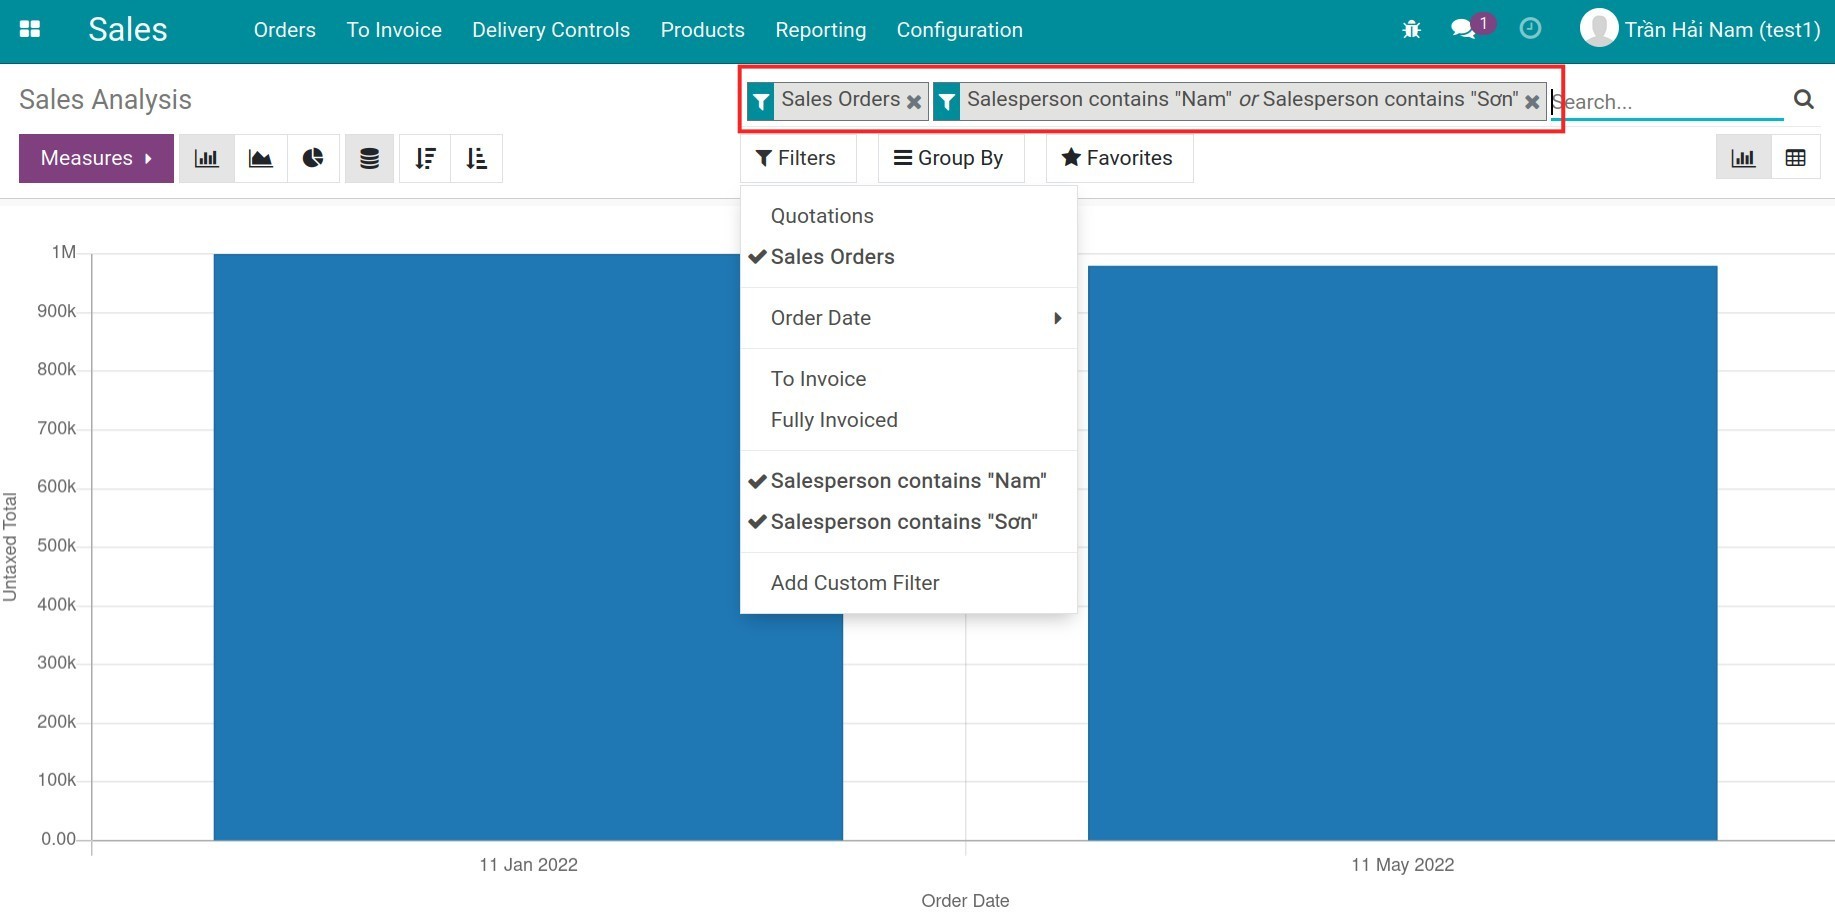Open the Favorites dropdown
Screen dimensions: 1835x918
click(1118, 158)
